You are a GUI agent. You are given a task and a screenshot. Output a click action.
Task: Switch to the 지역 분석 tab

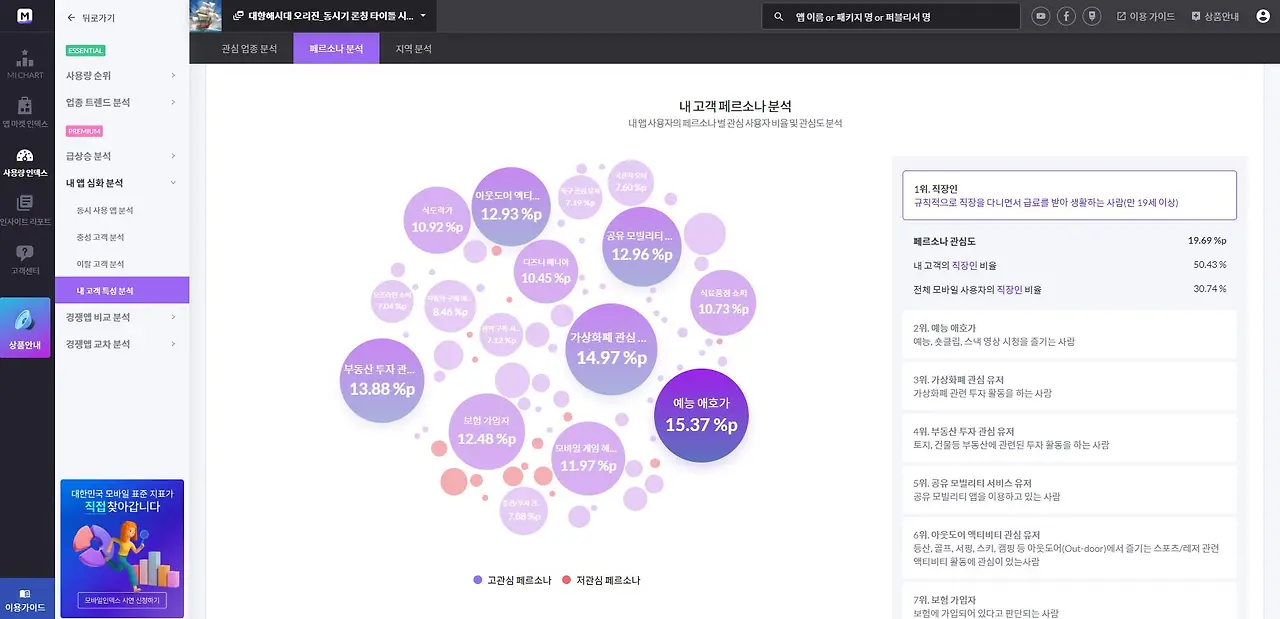pyautogui.click(x=413, y=48)
